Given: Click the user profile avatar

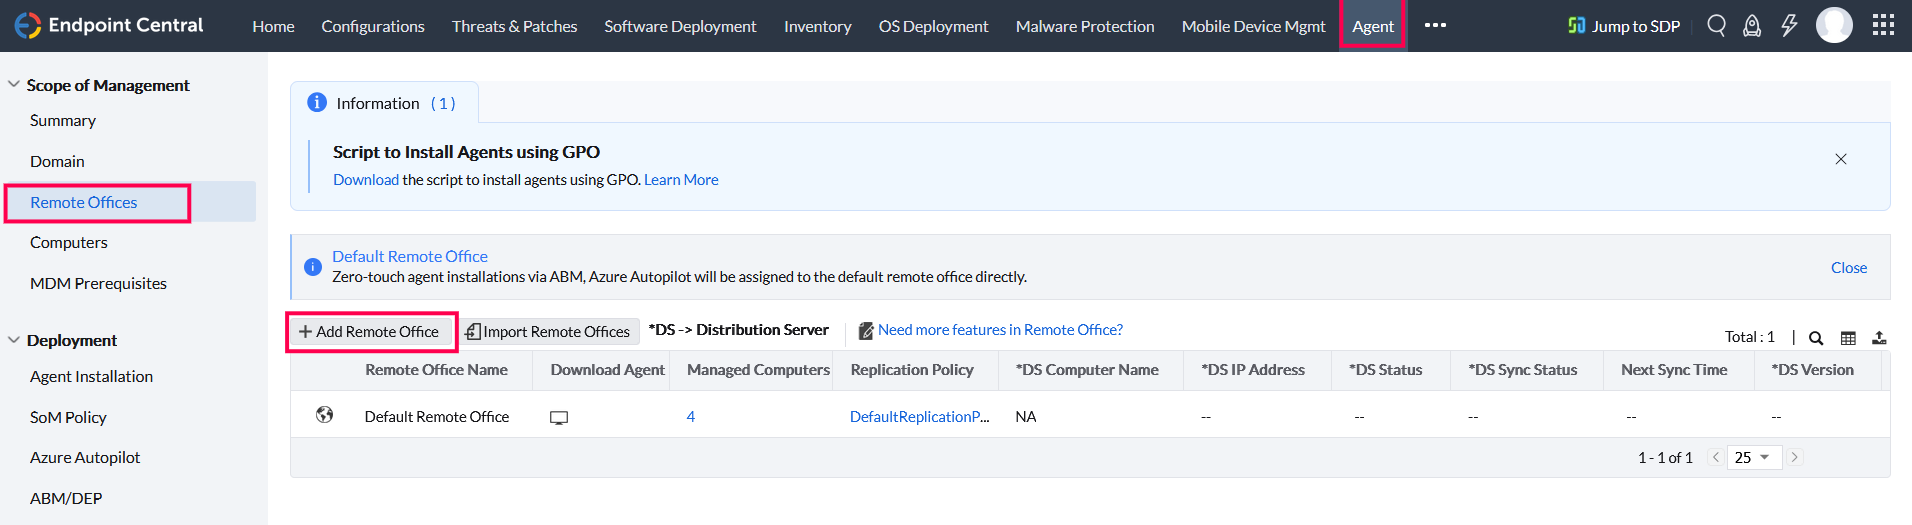Looking at the screenshot, I should pyautogui.click(x=1834, y=25).
